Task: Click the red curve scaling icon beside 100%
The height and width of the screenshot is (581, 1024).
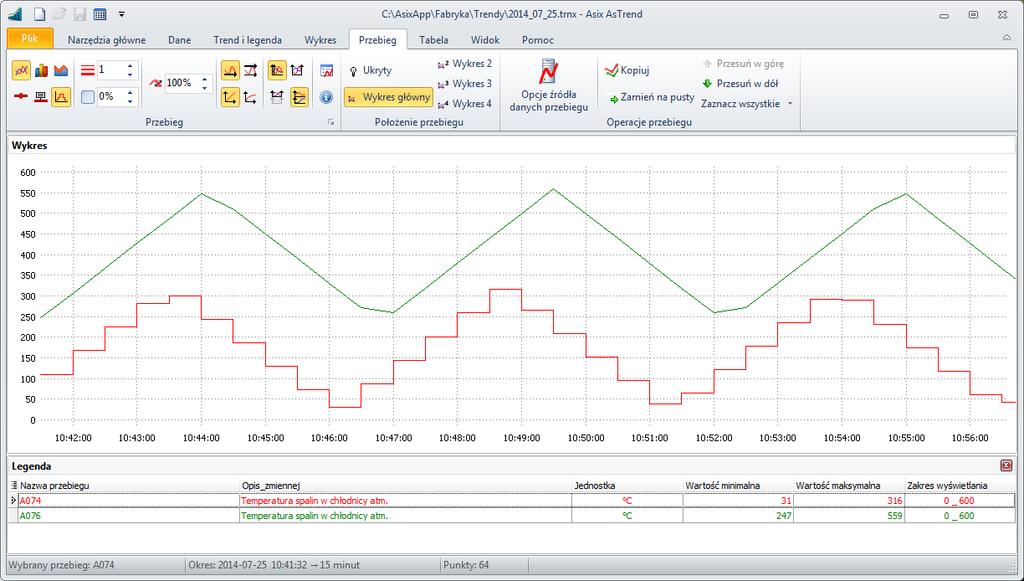Action: click(155, 83)
